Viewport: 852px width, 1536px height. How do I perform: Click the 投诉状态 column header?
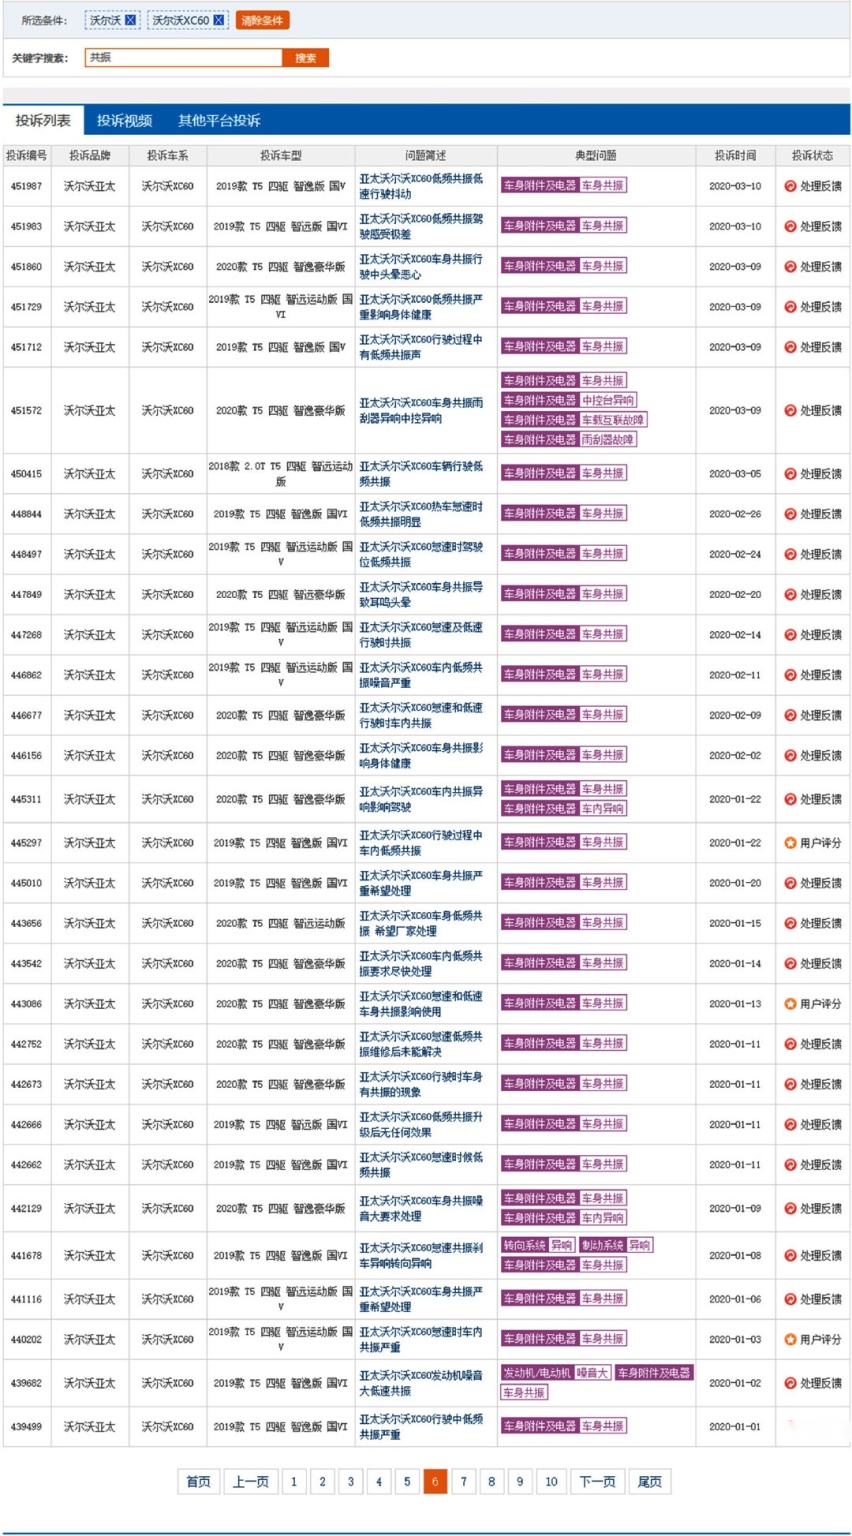pos(812,156)
